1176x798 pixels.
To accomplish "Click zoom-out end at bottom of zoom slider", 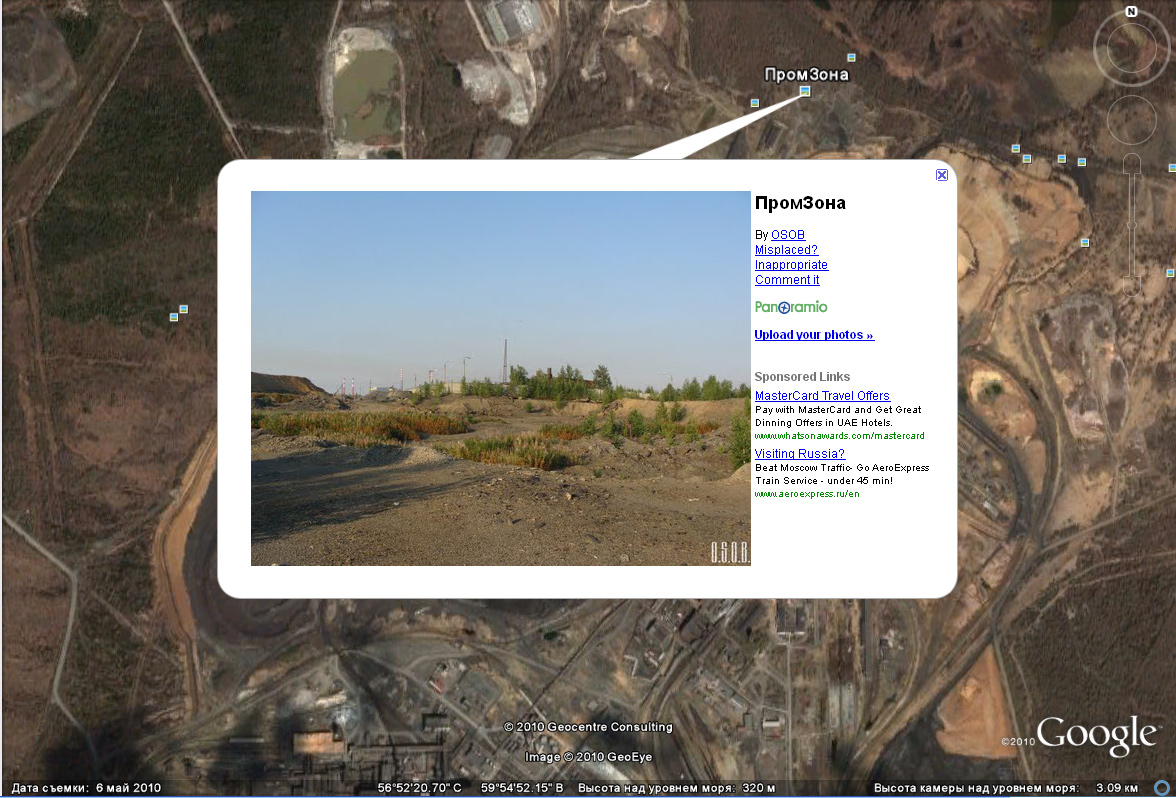I will point(1132,286).
